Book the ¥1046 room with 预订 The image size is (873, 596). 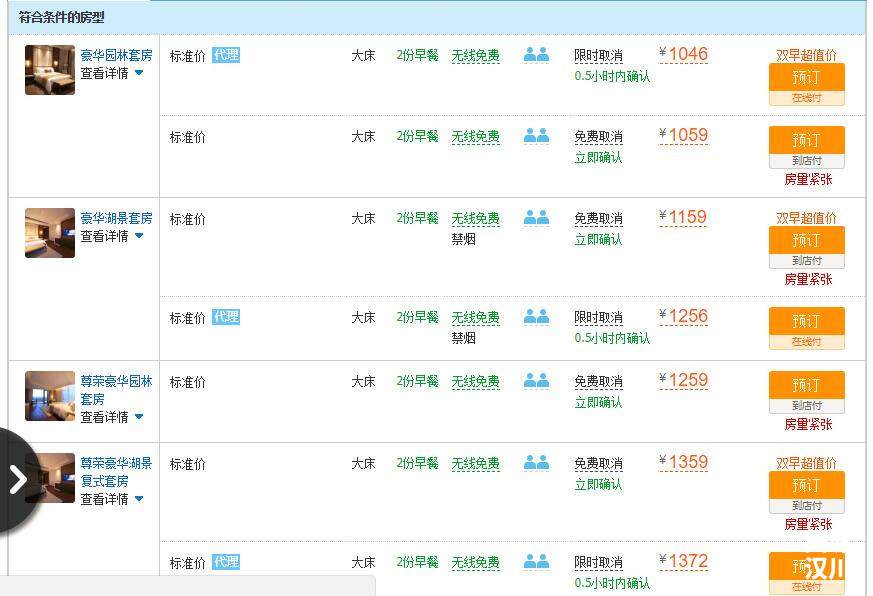pos(806,77)
